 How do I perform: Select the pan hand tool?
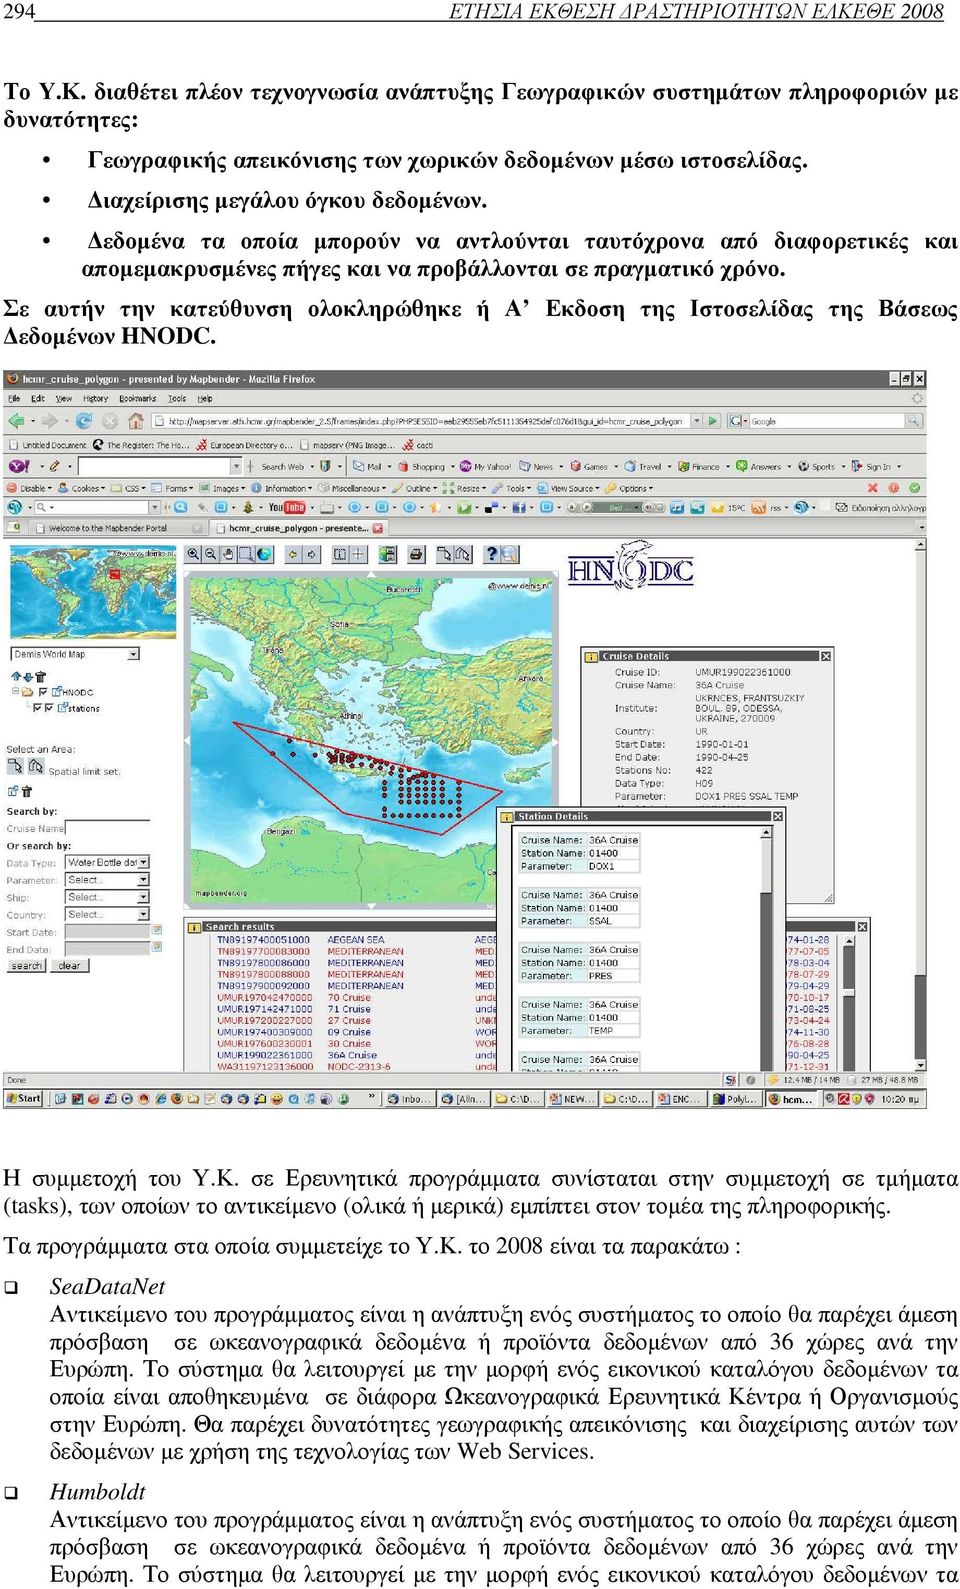point(228,554)
